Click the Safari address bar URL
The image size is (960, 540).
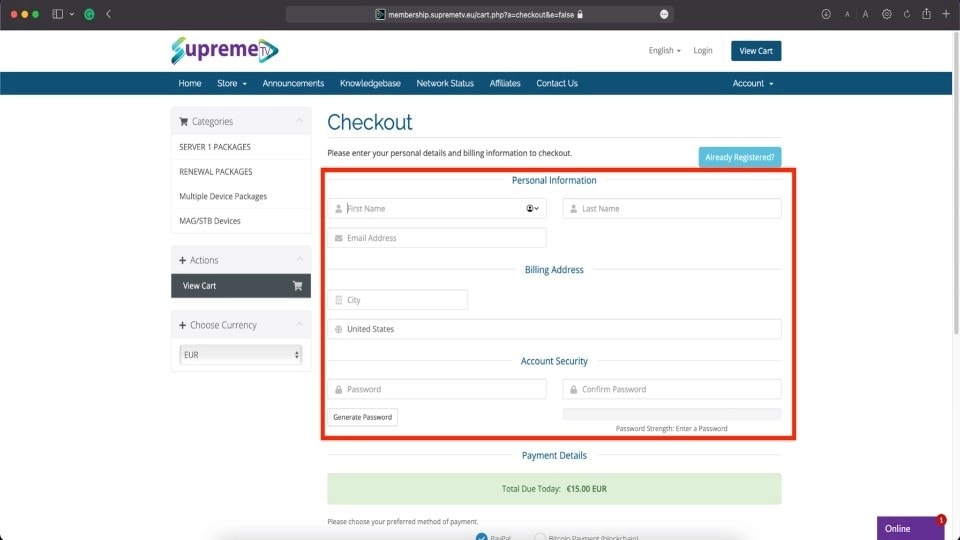[481, 14]
